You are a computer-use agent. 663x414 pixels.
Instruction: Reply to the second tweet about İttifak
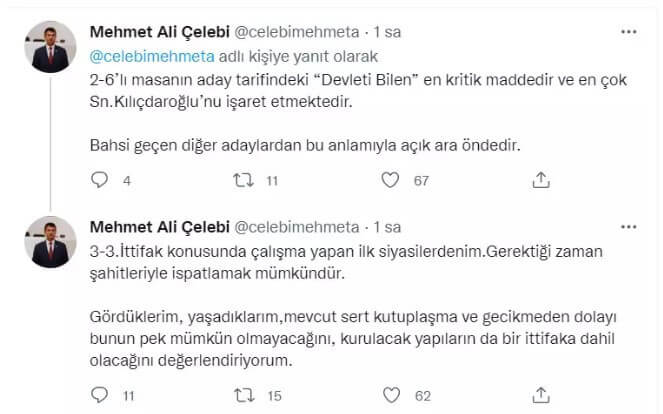tap(99, 395)
